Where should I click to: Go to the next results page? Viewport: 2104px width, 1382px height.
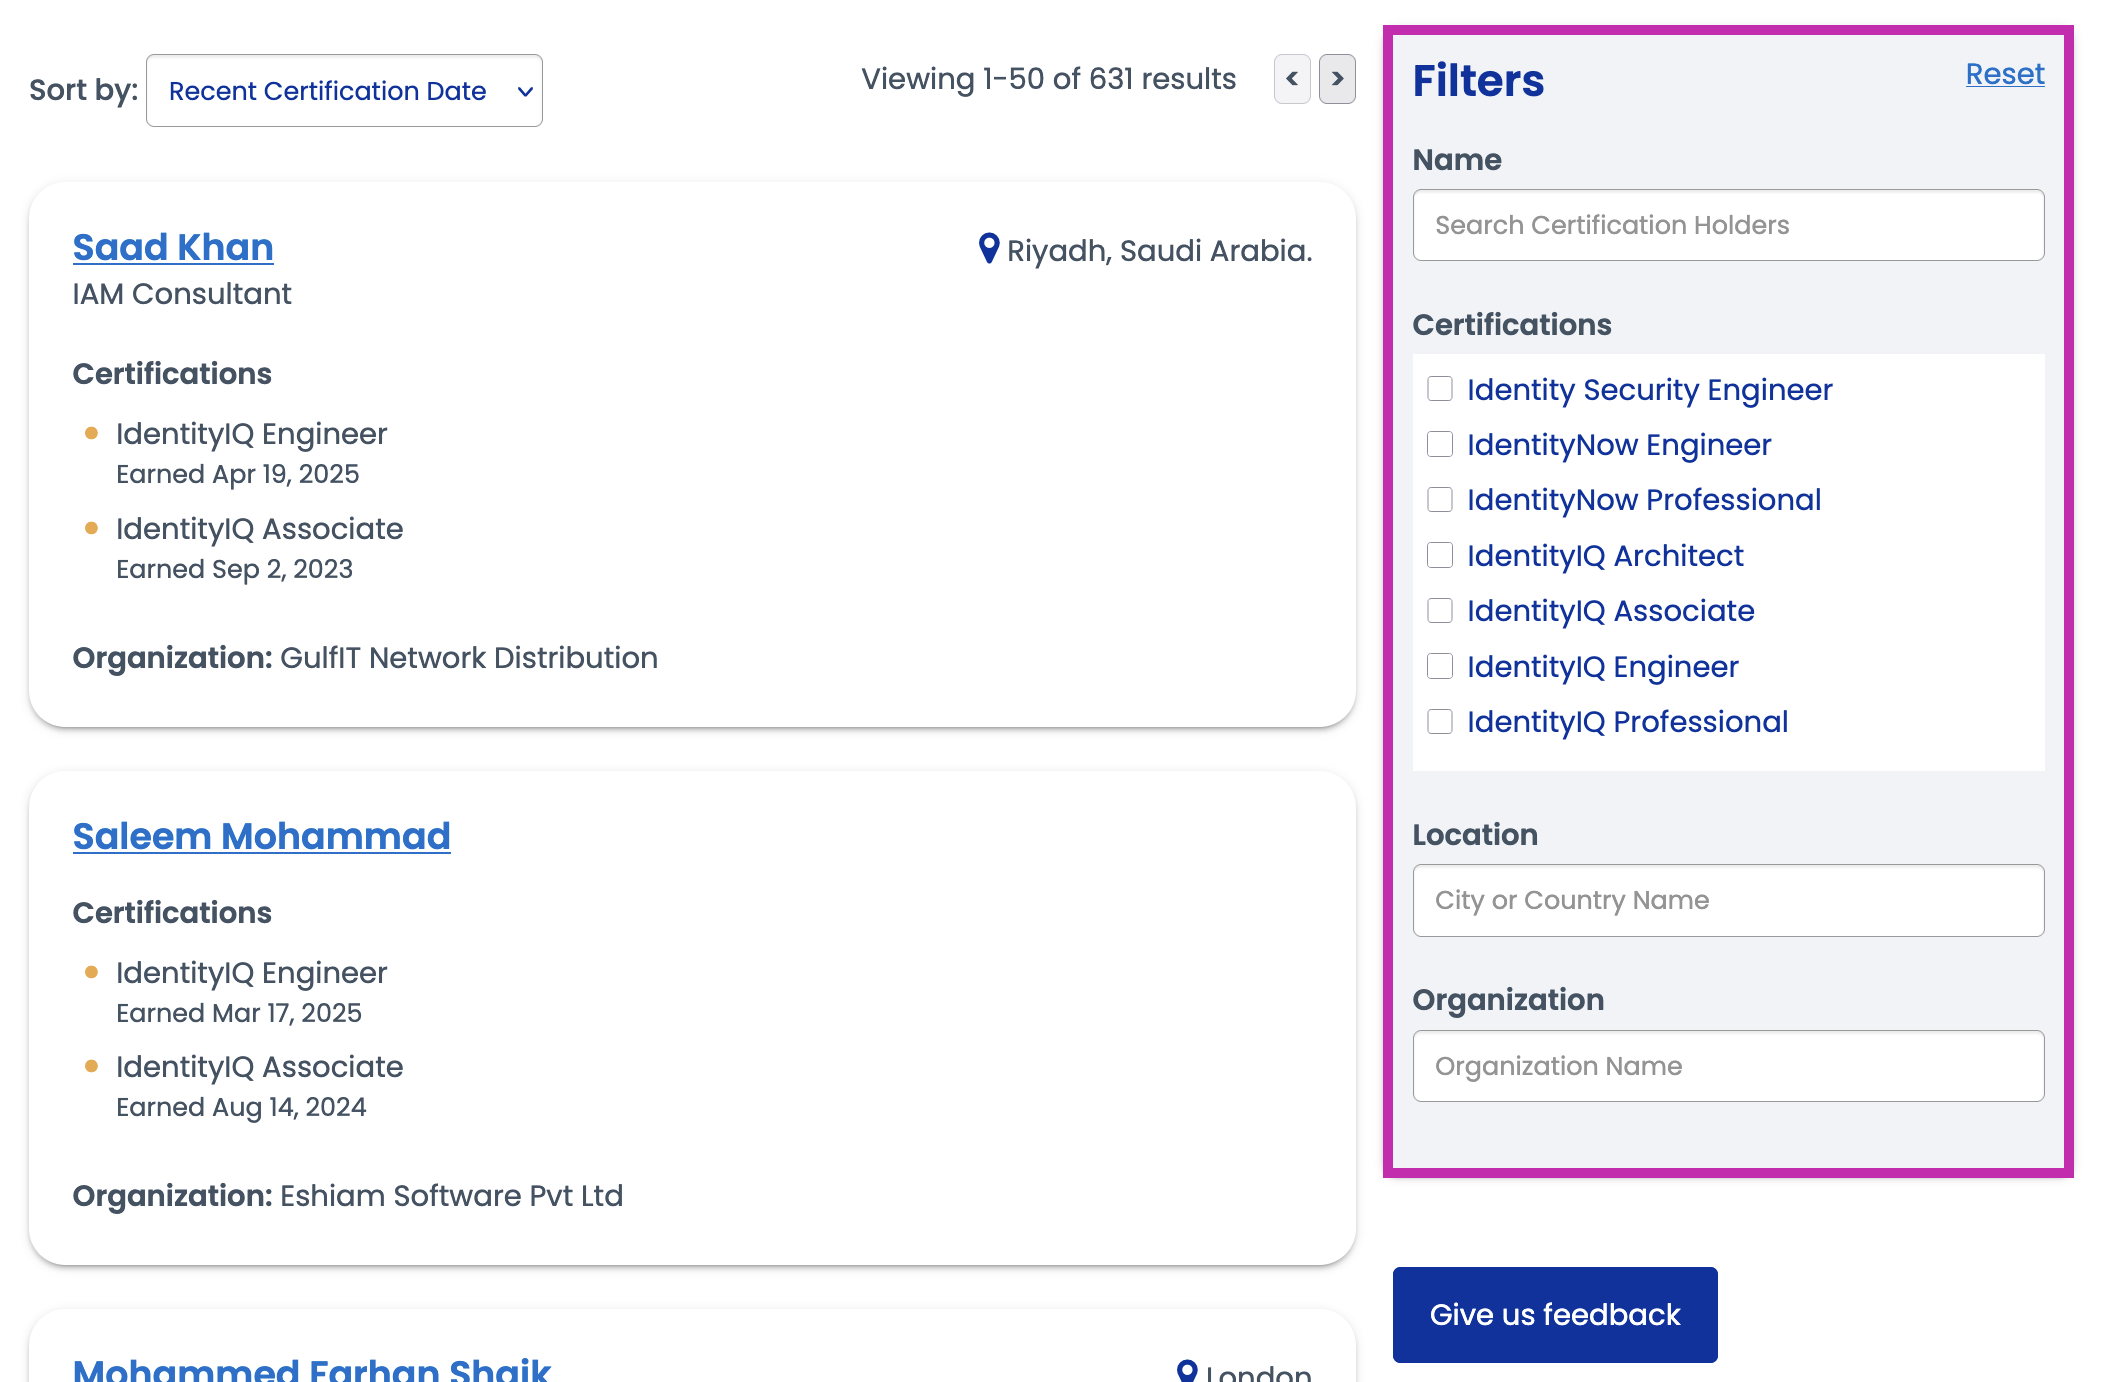(1336, 81)
